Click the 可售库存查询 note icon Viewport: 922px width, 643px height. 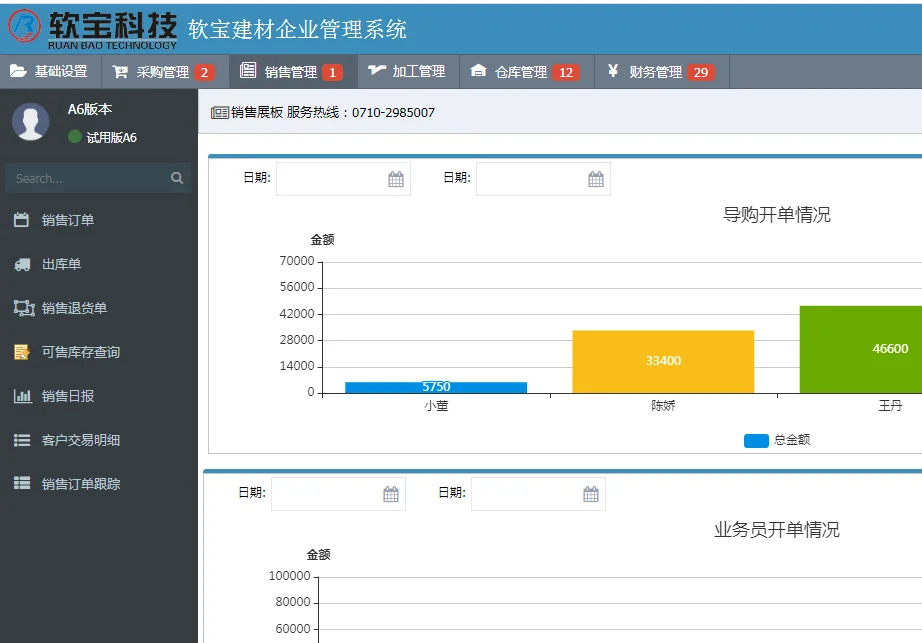[x=22, y=352]
